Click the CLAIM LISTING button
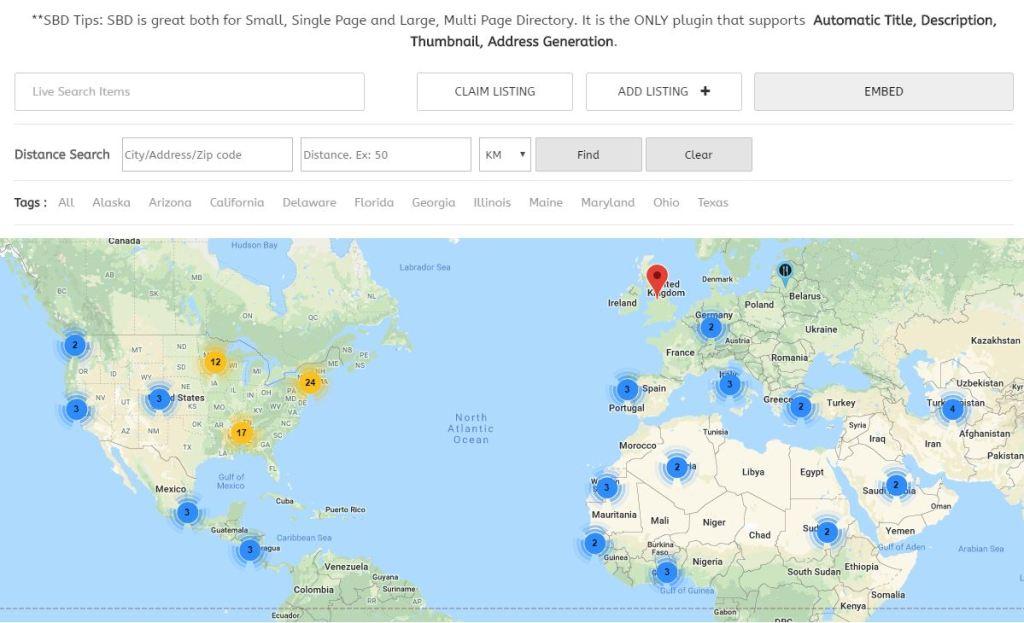This screenshot has height=623, width=1024. (495, 91)
